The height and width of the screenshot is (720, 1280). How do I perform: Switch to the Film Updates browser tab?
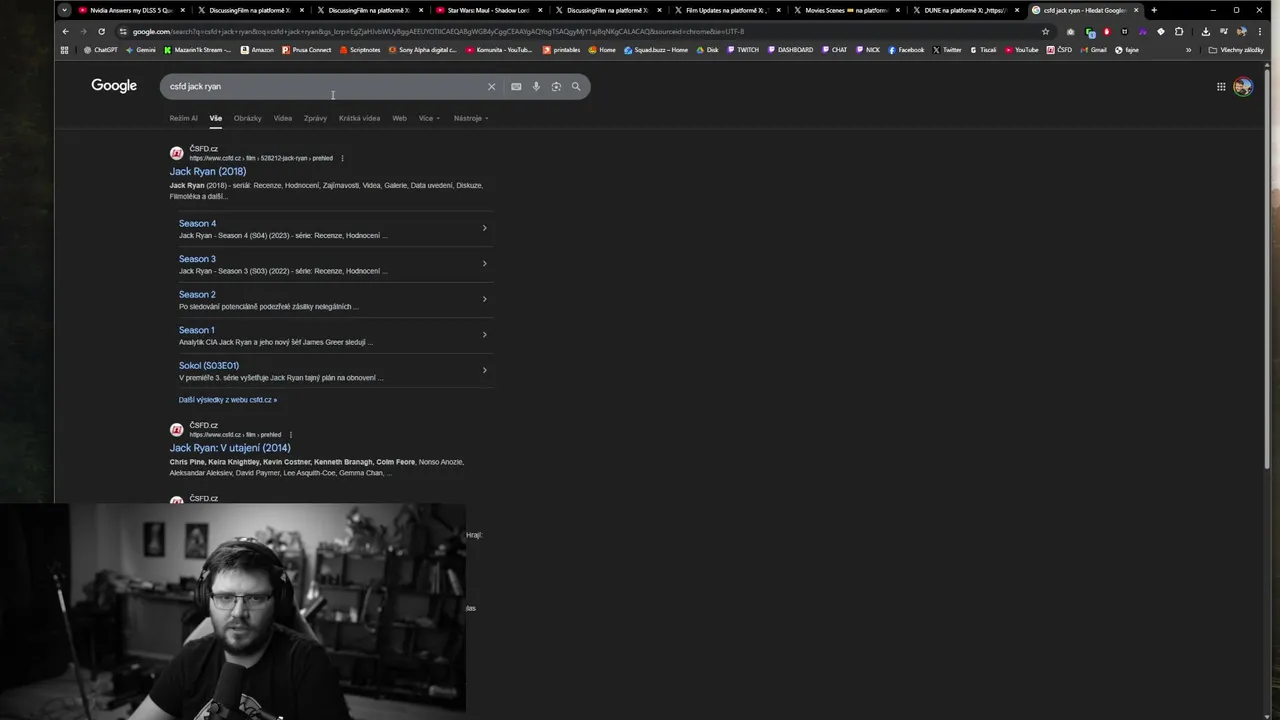click(726, 10)
